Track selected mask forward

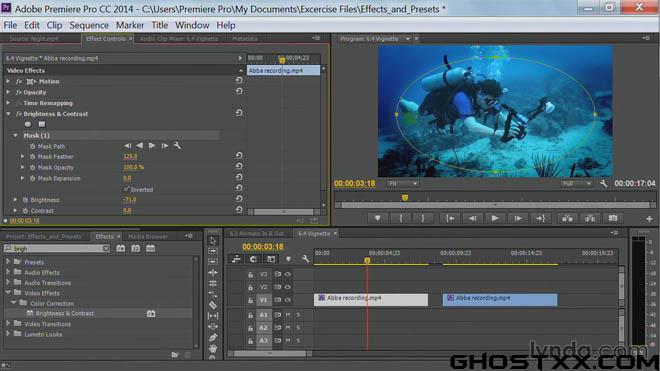152,146
